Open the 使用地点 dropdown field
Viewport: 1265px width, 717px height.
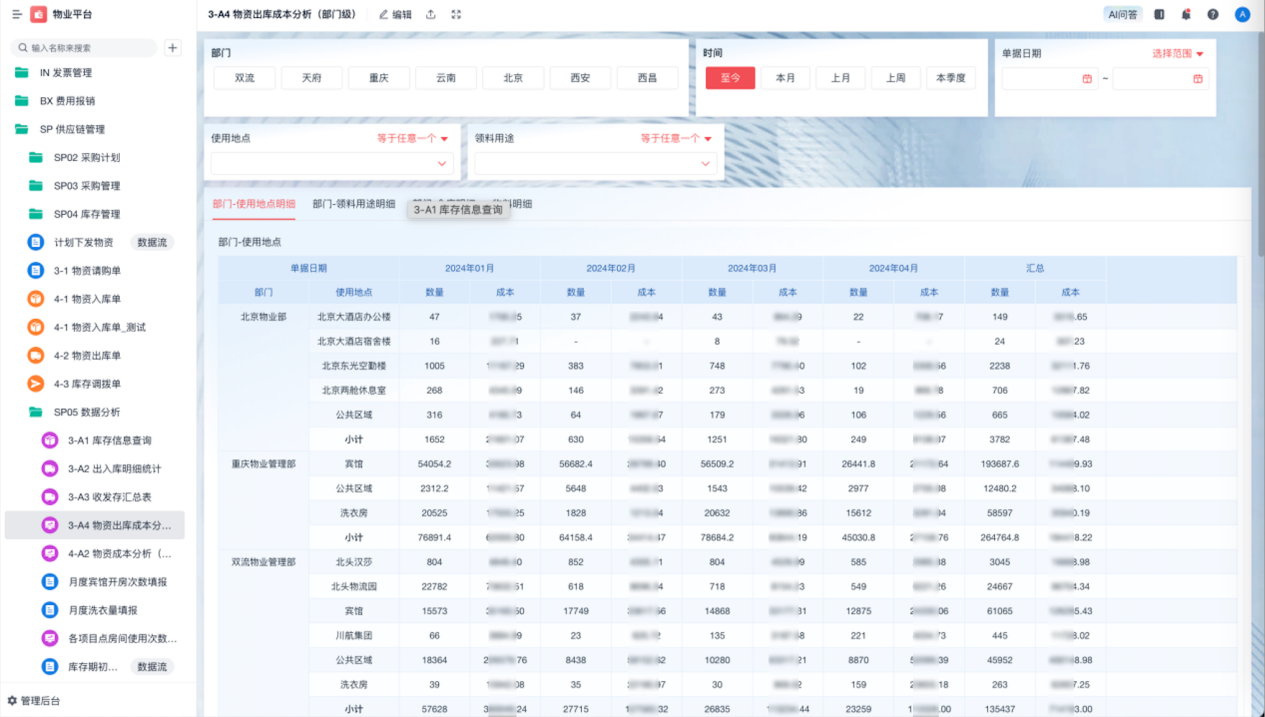[x=332, y=163]
